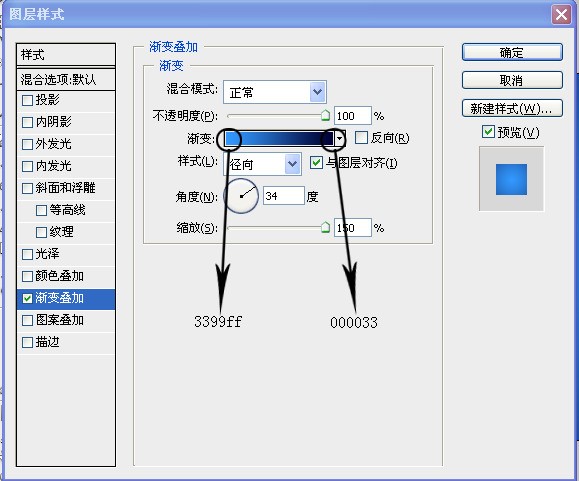Select the 投影 drop shadow row label
The image size is (579, 481).
coord(48,100)
